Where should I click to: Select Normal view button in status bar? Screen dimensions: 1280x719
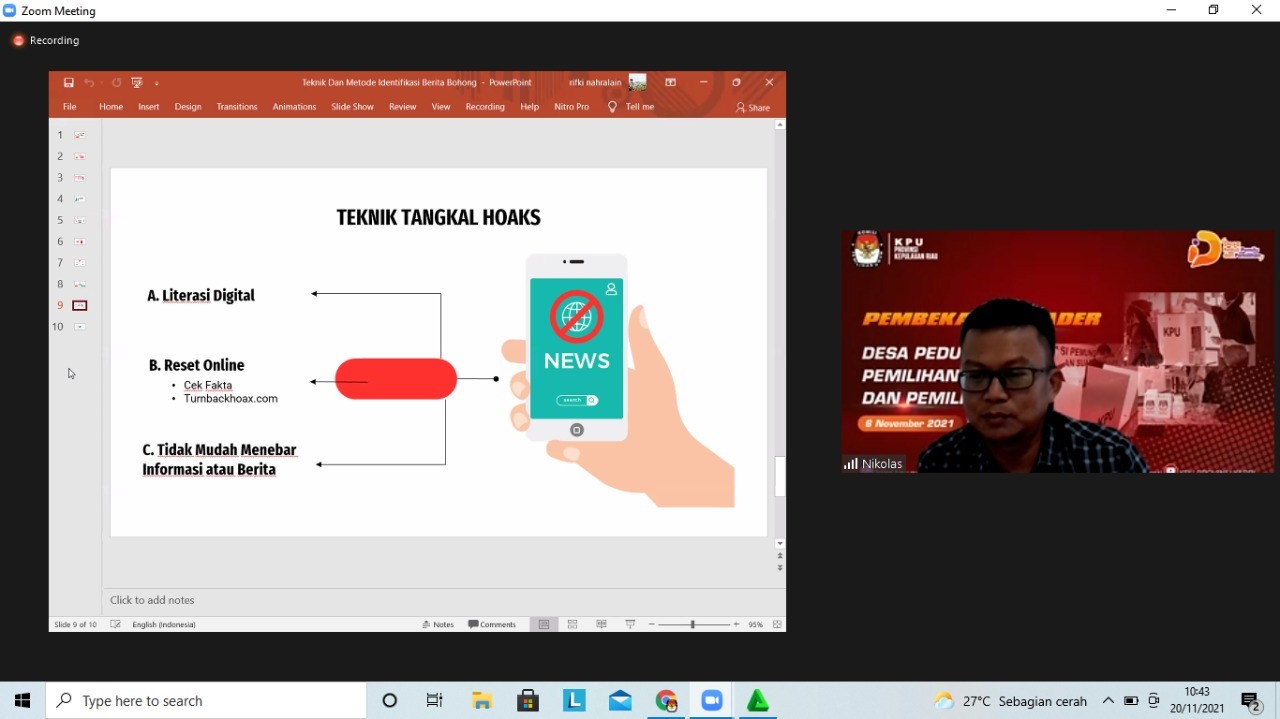point(544,624)
